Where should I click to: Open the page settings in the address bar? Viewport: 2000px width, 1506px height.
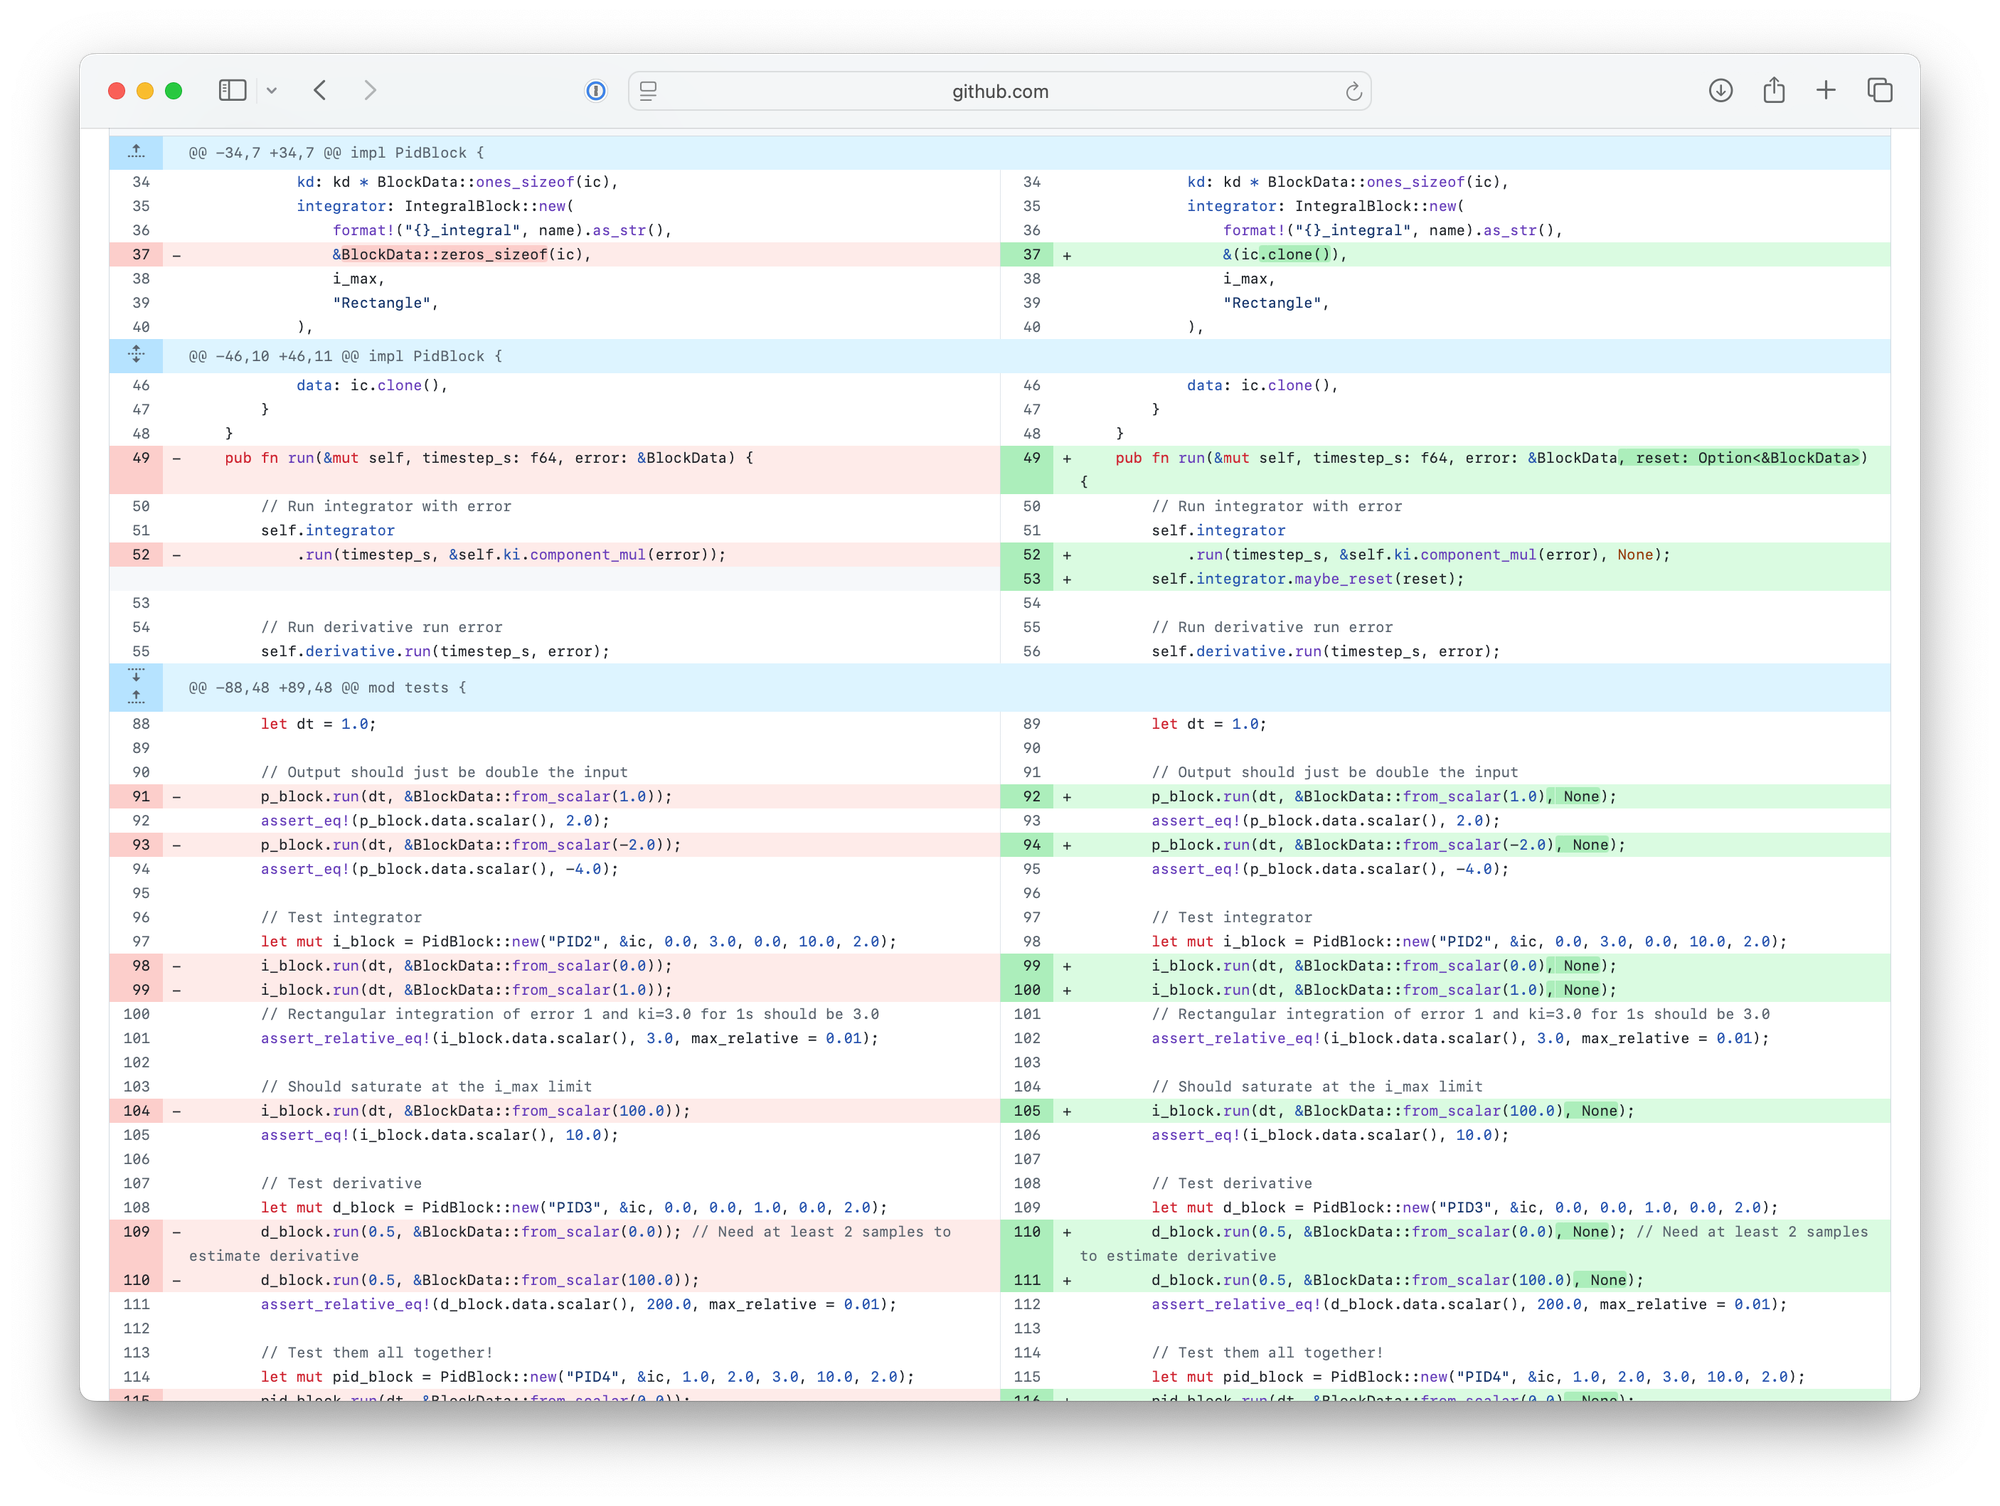point(648,91)
